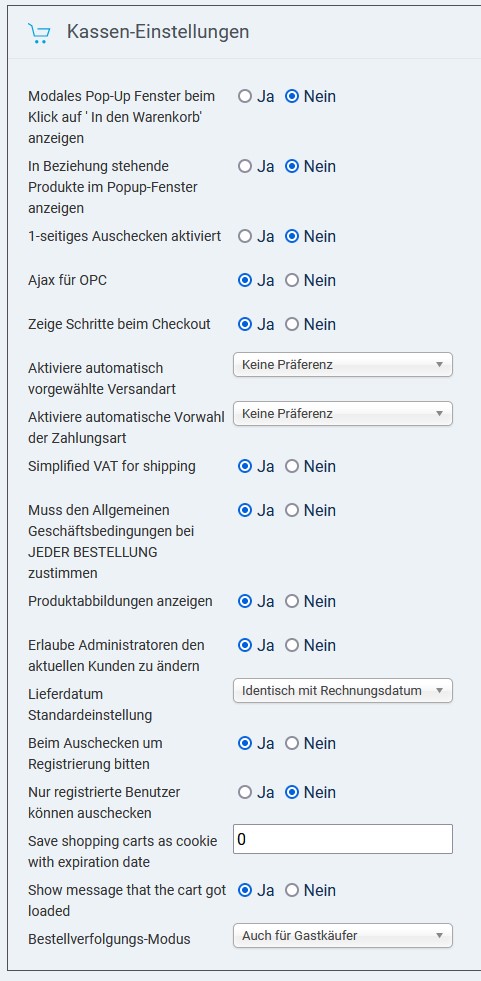Set 1-seitiges Auschecken aktiviert to Nein
This screenshot has height=981, width=481.
[x=292, y=236]
